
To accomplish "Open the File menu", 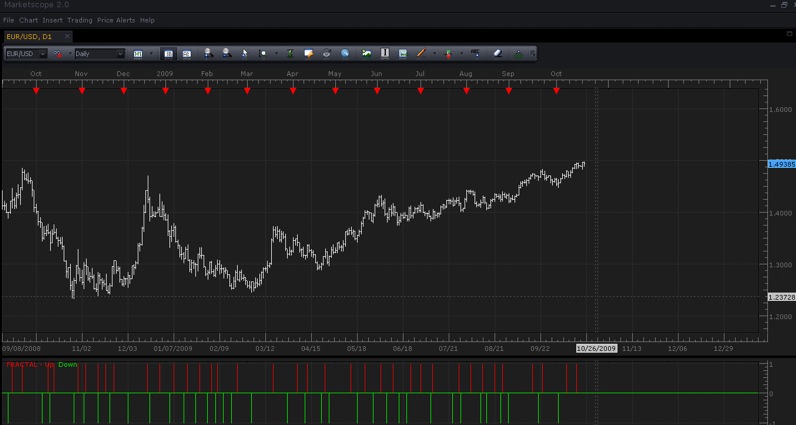I will (x=9, y=20).
